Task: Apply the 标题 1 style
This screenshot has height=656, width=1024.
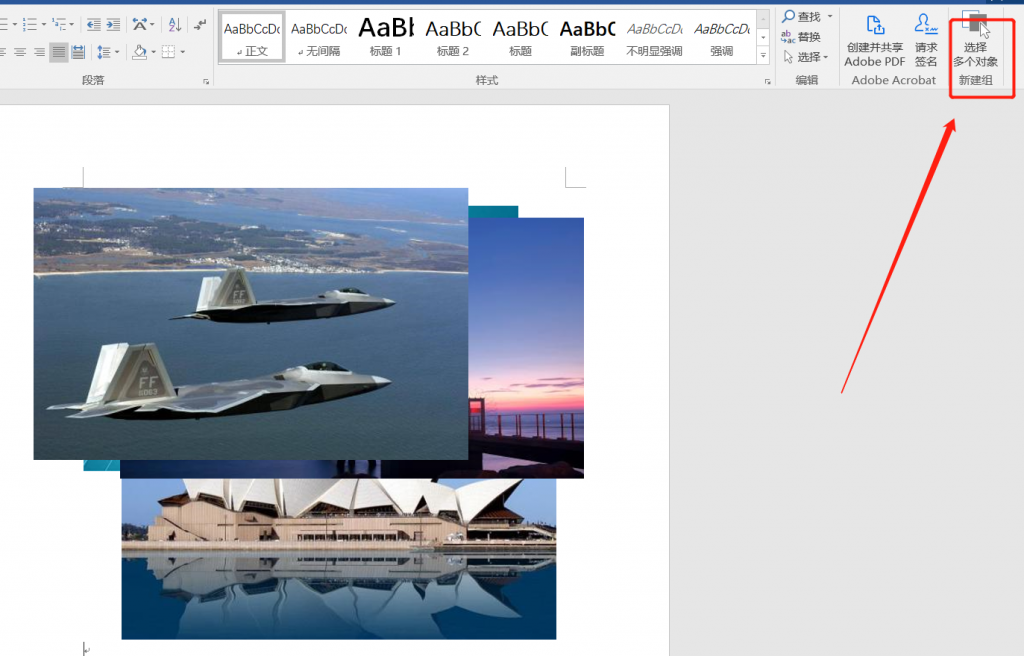Action: coord(386,37)
